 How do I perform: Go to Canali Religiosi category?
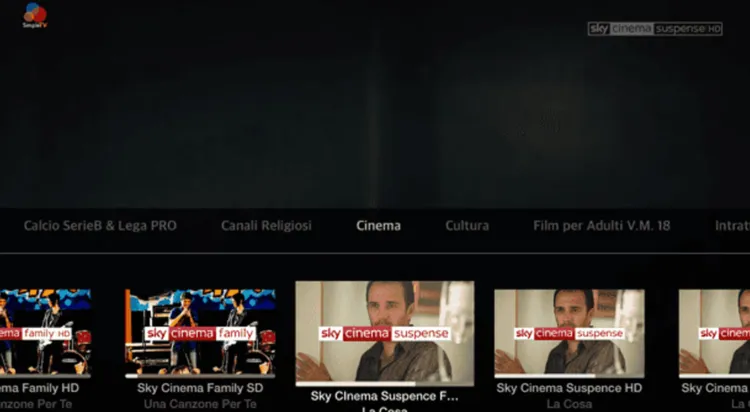[x=266, y=226]
